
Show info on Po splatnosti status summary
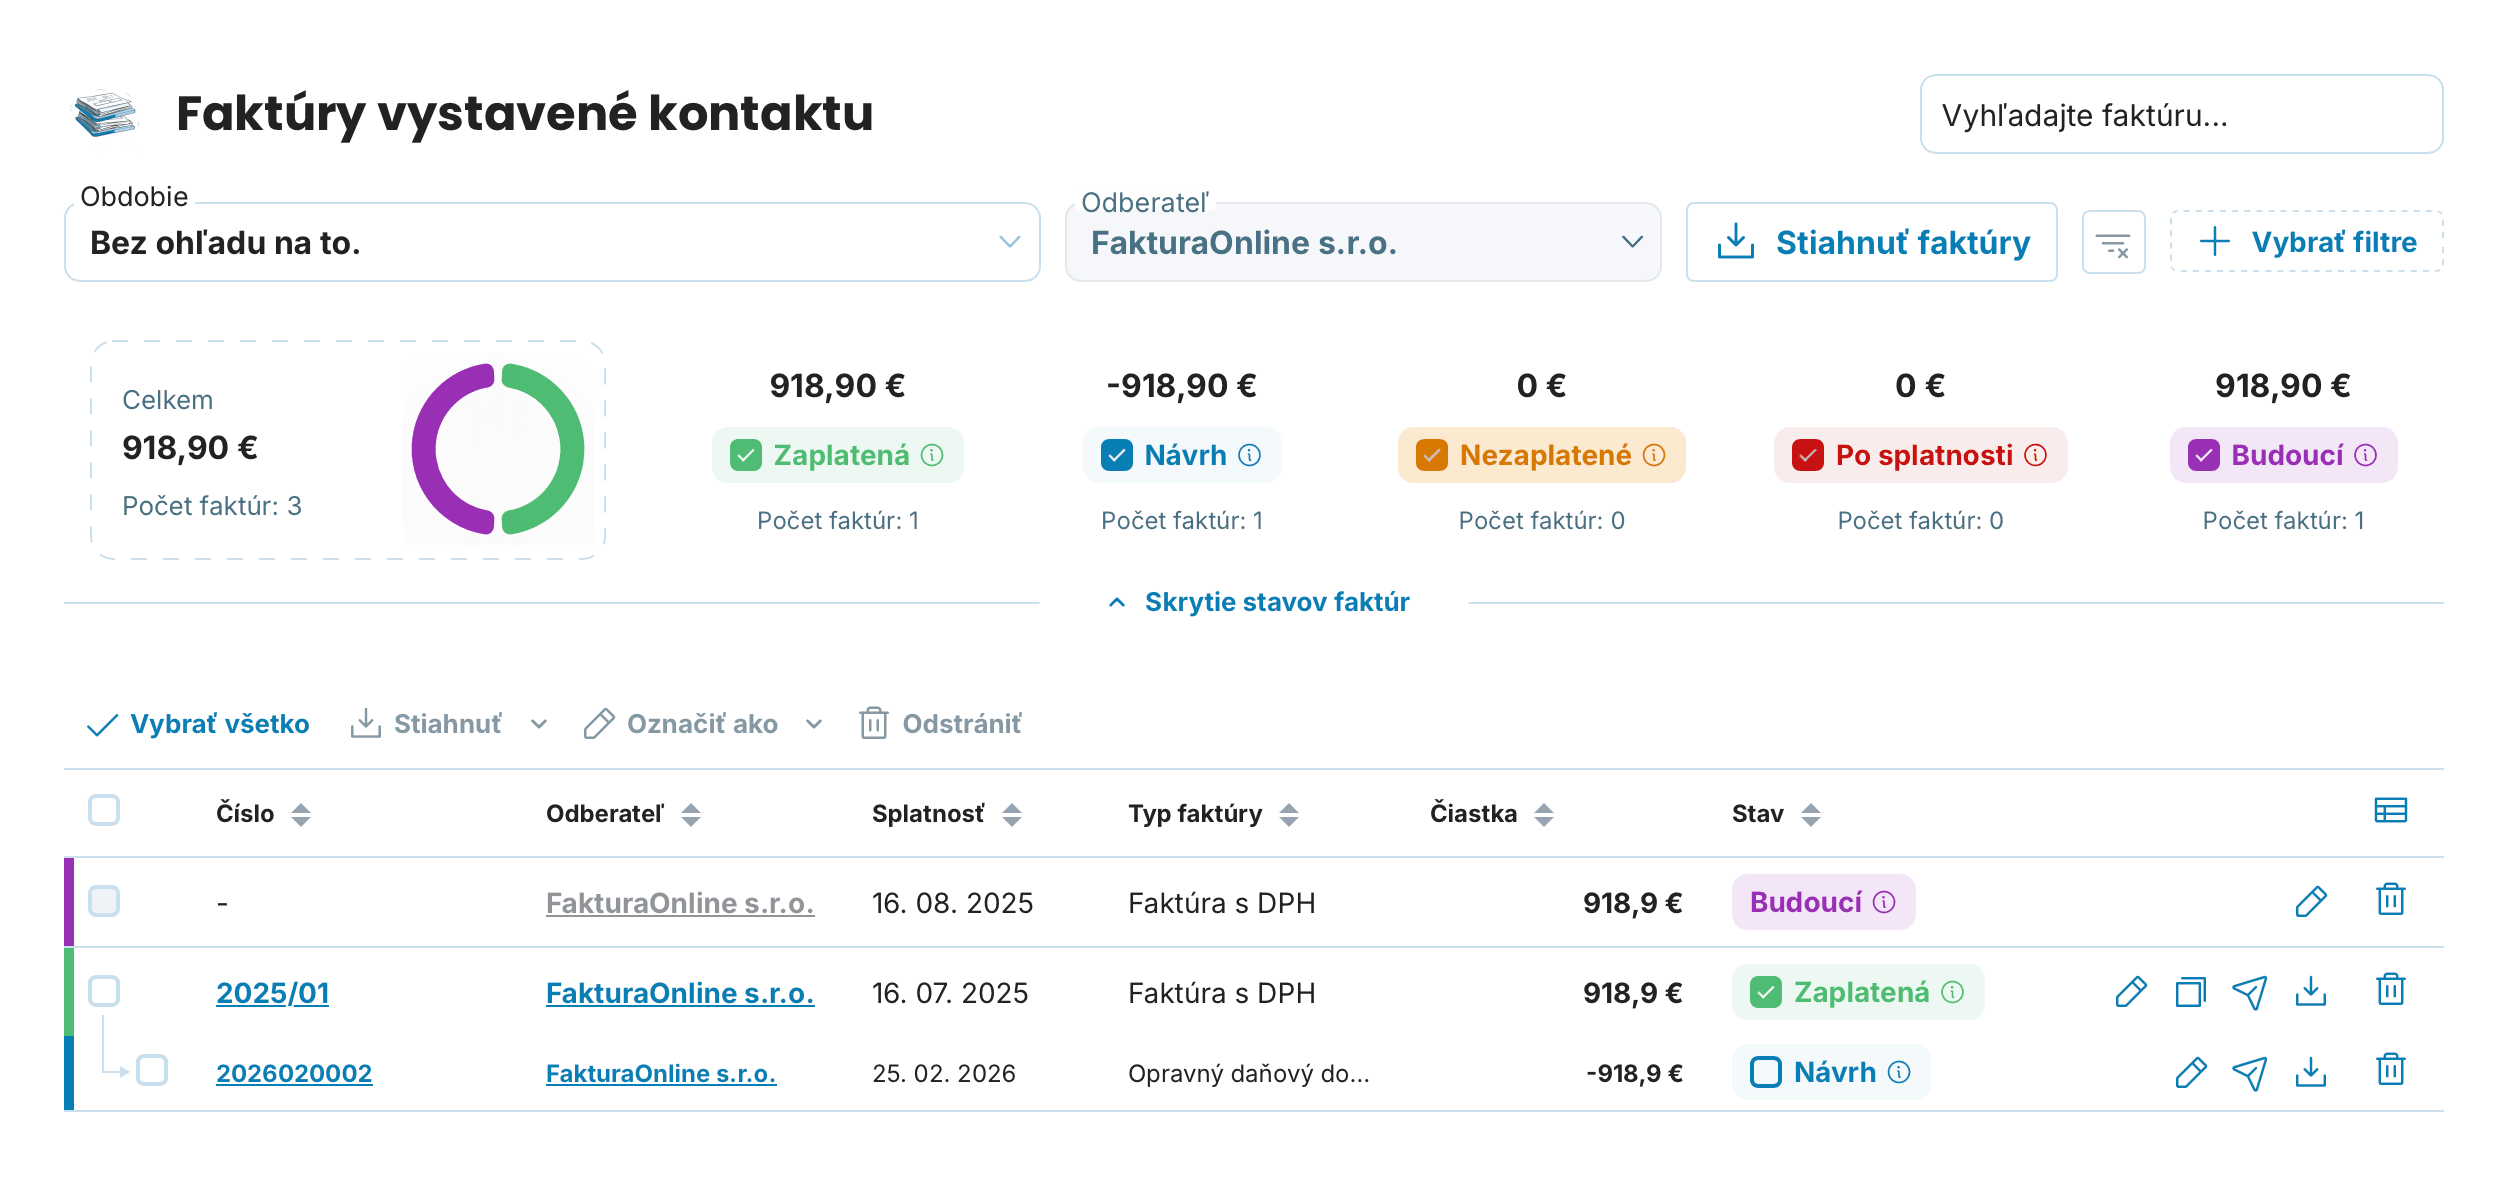(x=2036, y=456)
